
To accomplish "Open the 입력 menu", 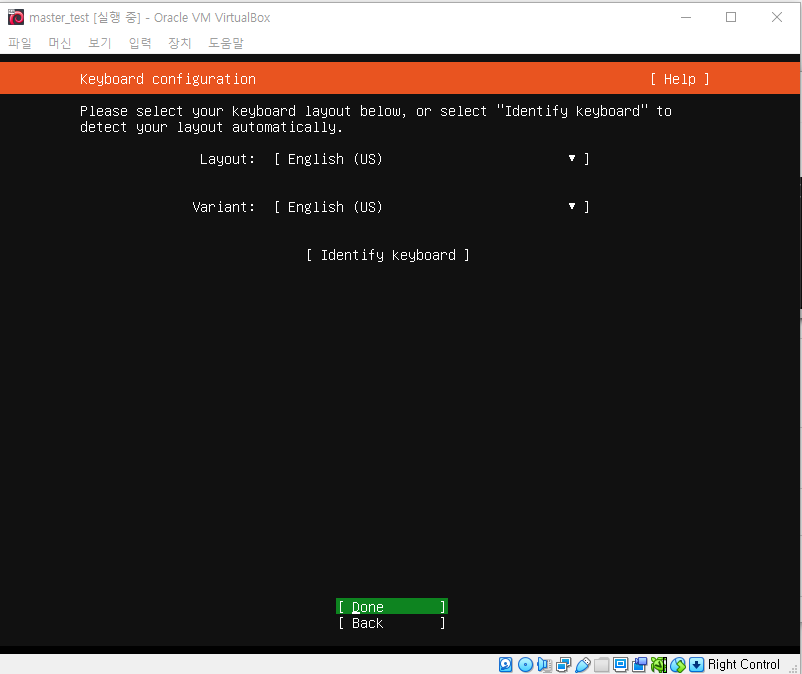I will coord(140,43).
